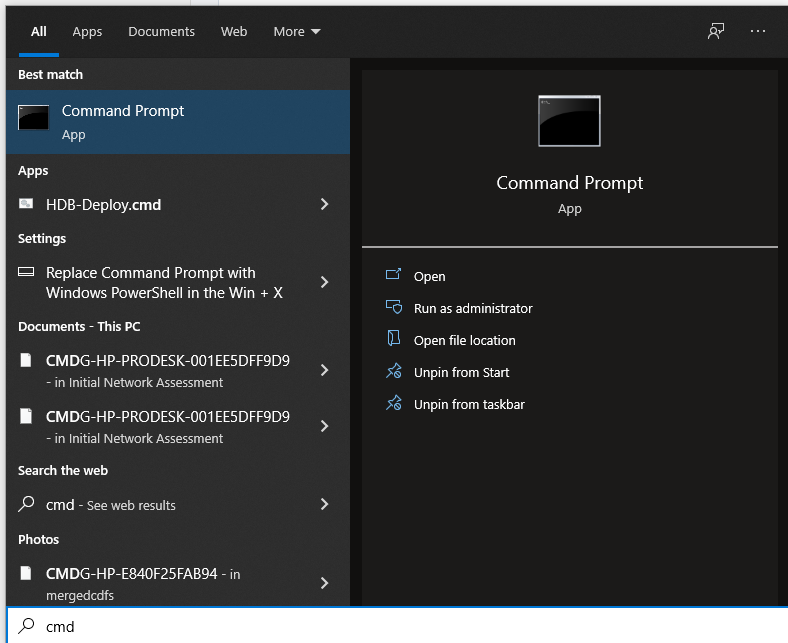Click the cmd search input field
788x643 pixels.
pyautogui.click(x=397, y=626)
